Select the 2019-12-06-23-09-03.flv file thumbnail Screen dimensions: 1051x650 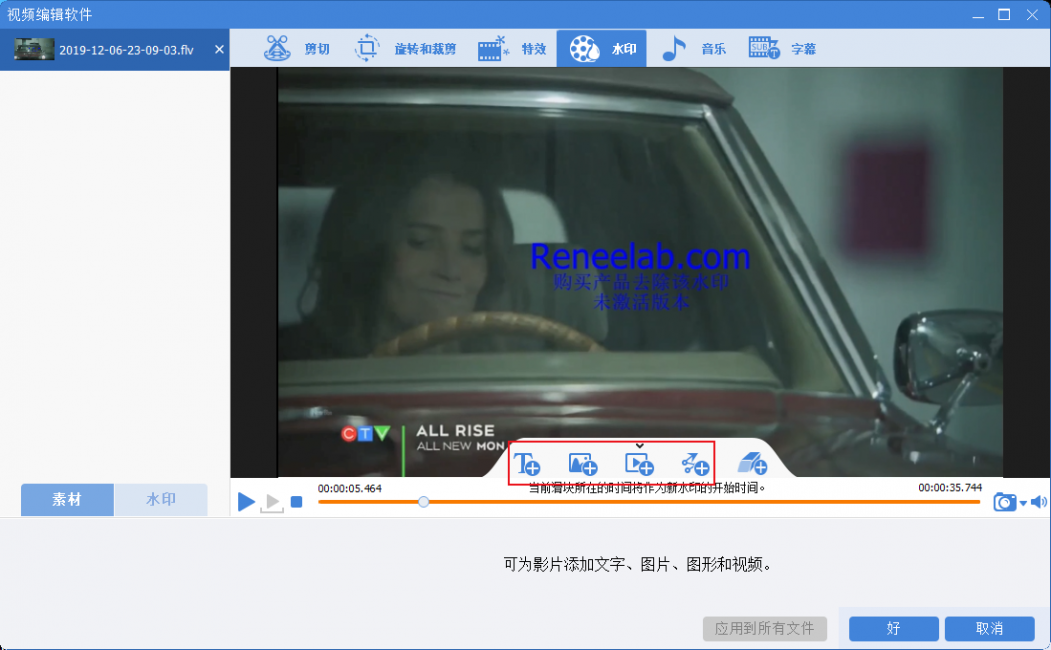tap(34, 50)
